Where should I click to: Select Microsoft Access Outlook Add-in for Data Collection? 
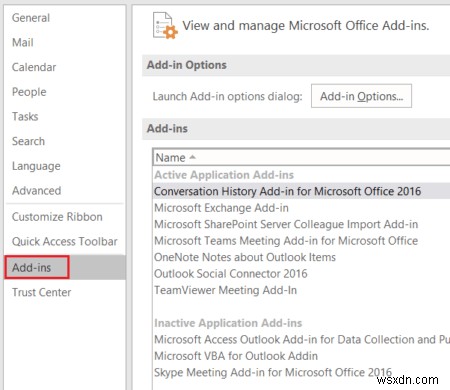[x=302, y=340]
